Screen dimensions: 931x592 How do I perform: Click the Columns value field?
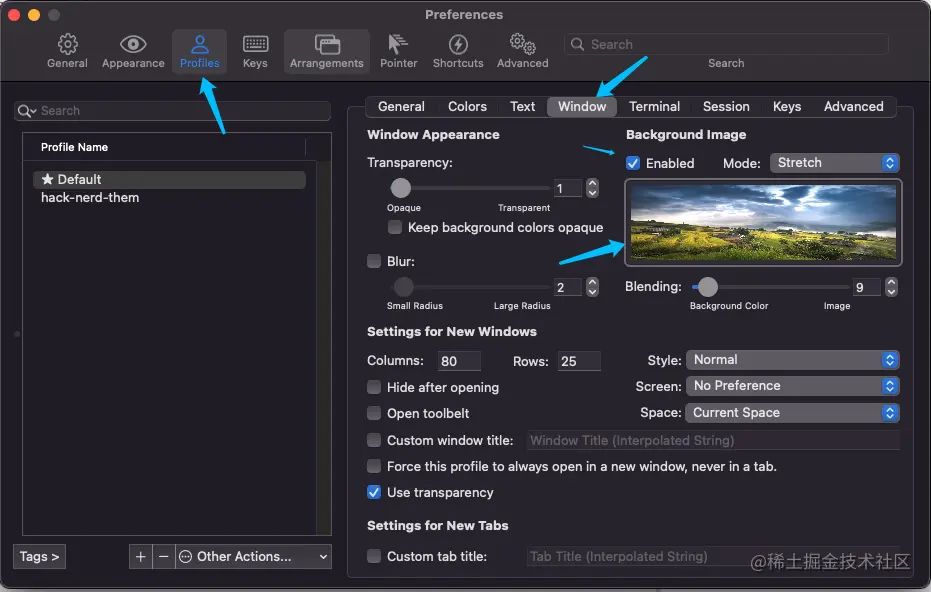459,361
